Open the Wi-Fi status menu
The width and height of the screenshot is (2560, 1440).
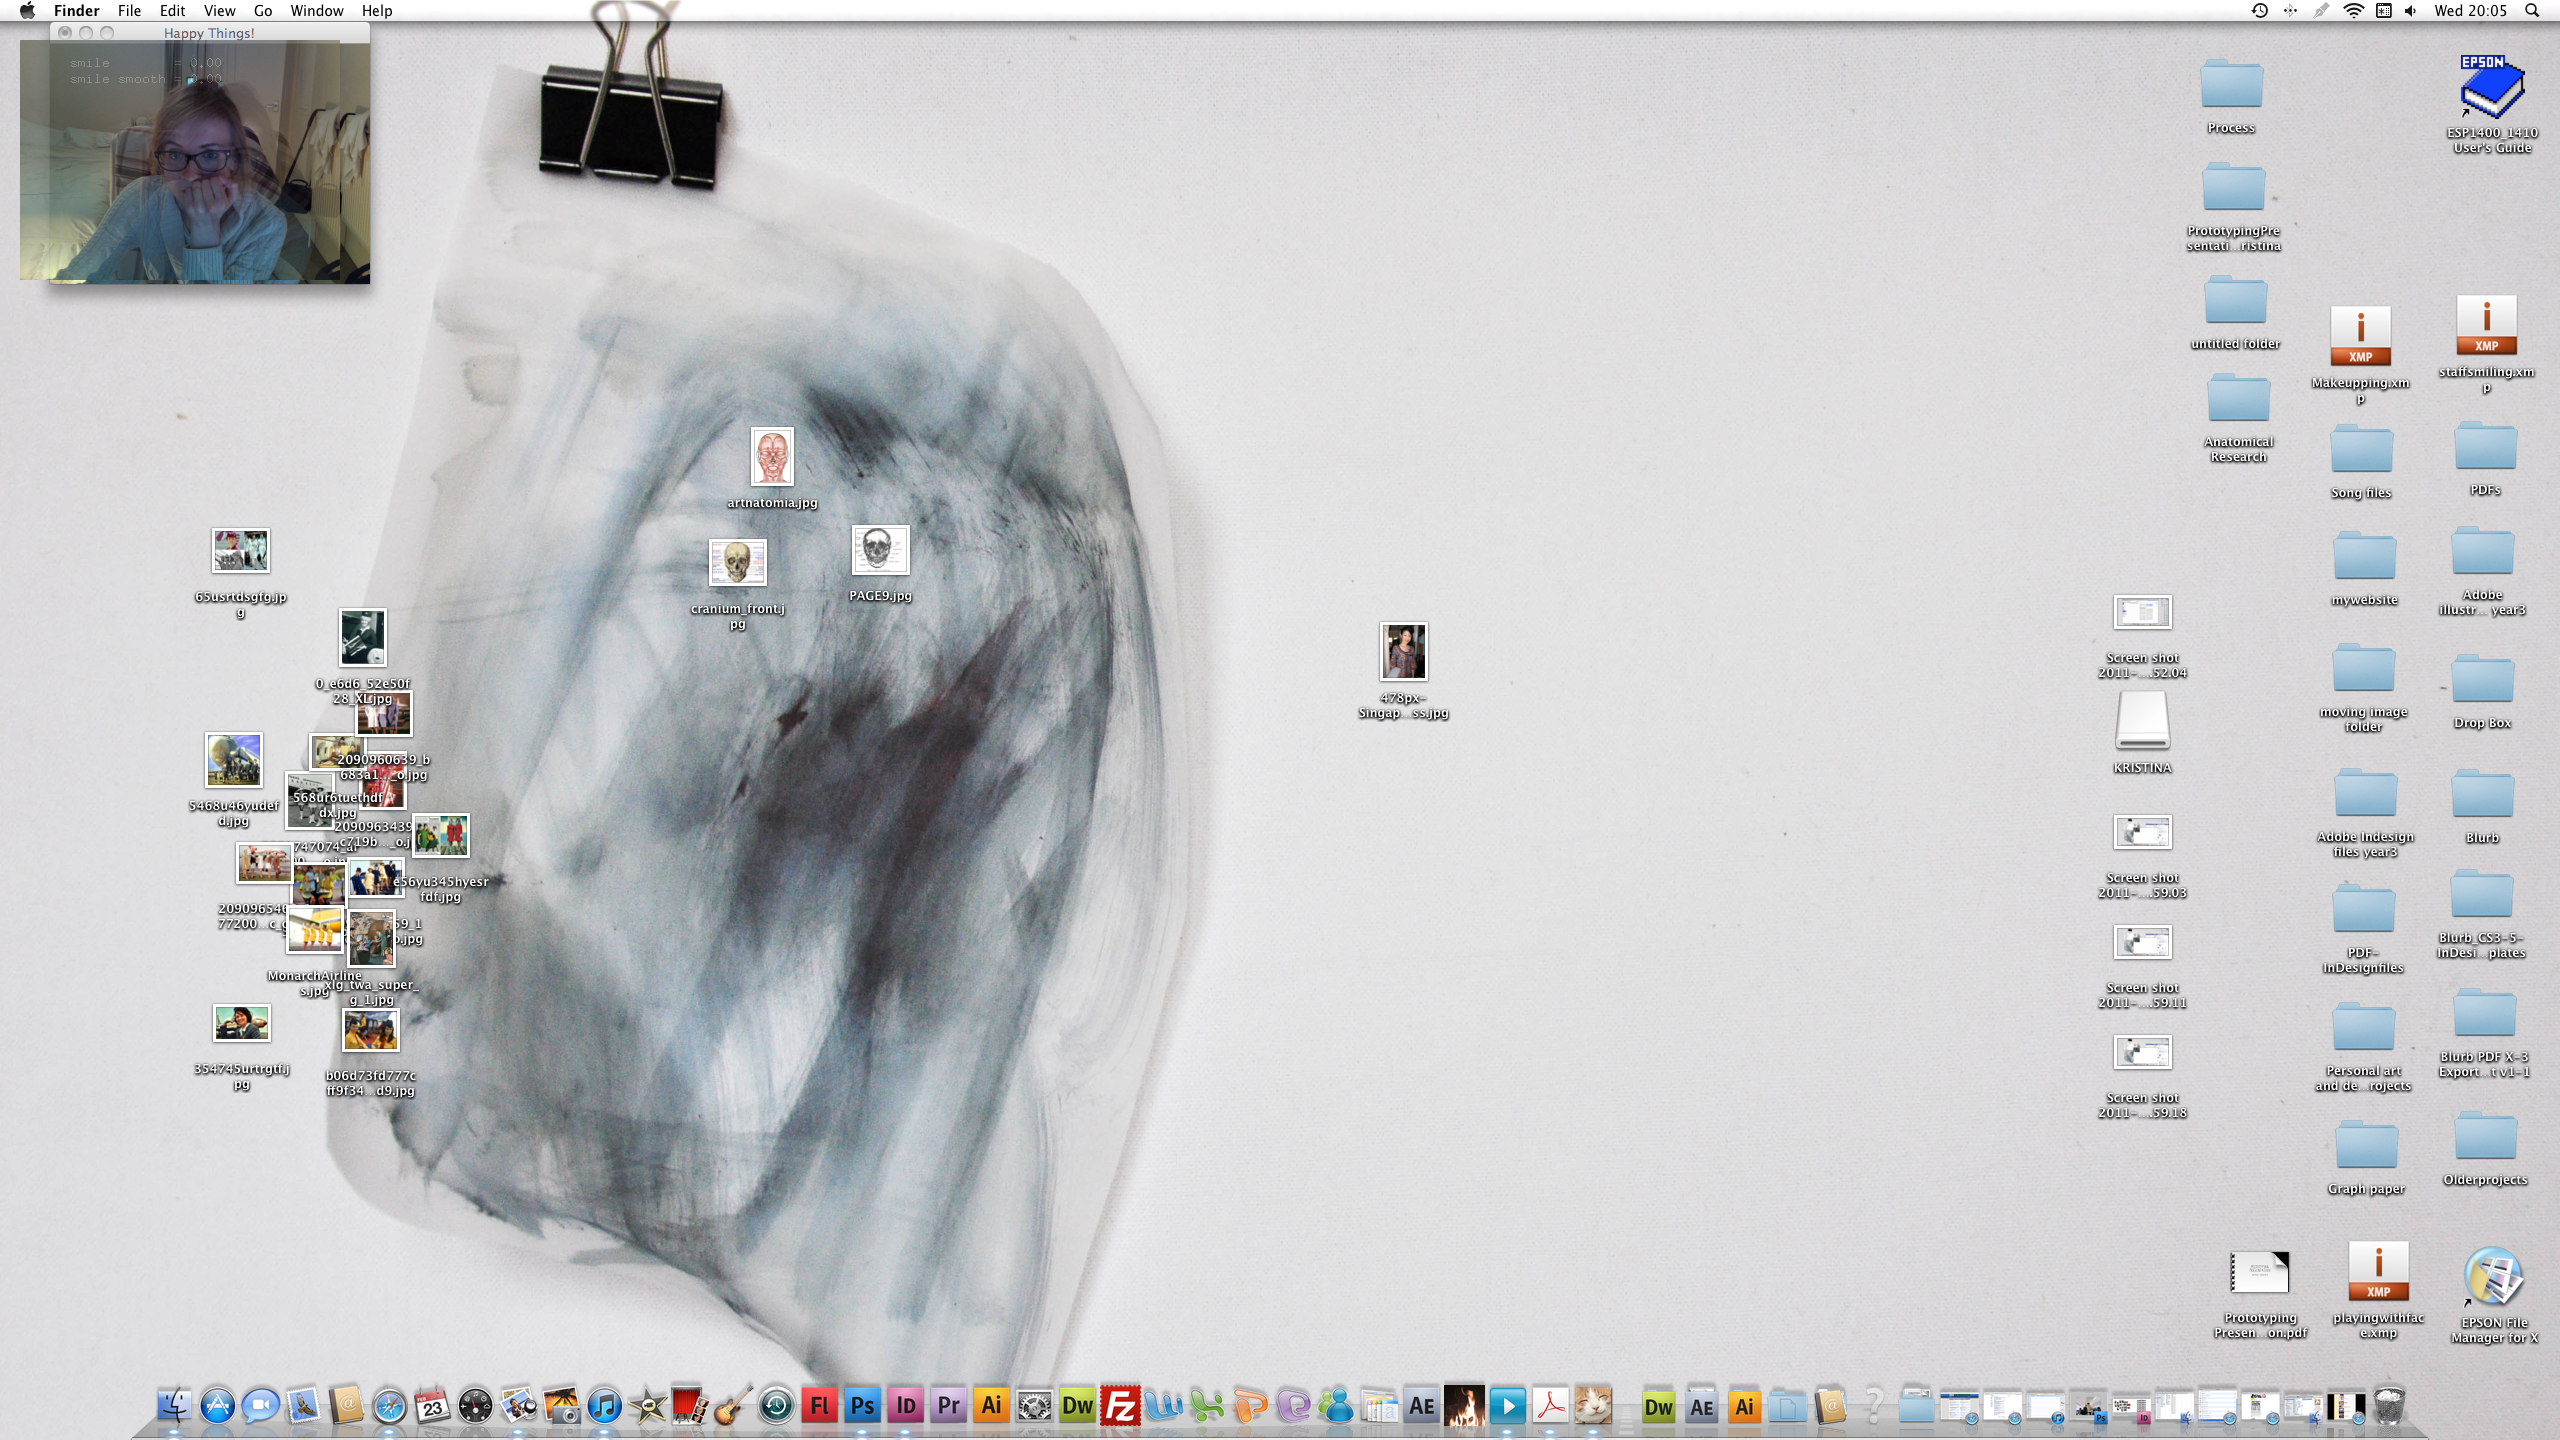[x=2353, y=11]
